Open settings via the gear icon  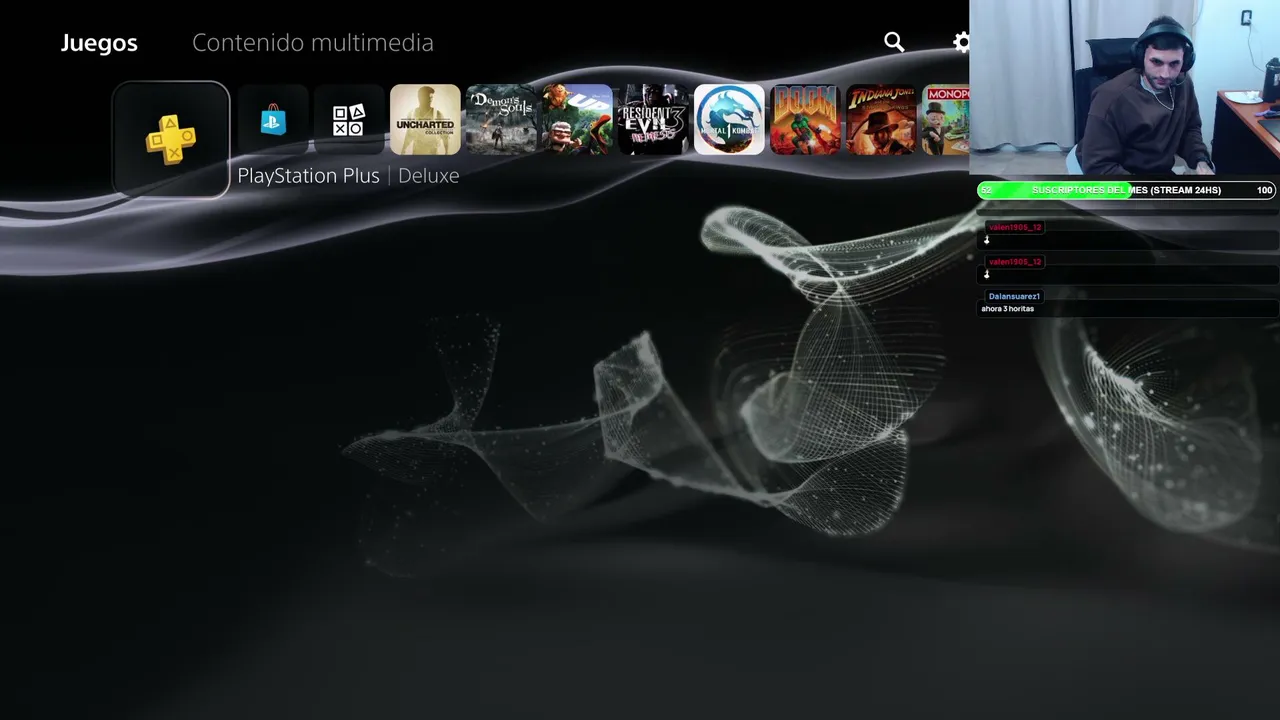[x=961, y=42]
